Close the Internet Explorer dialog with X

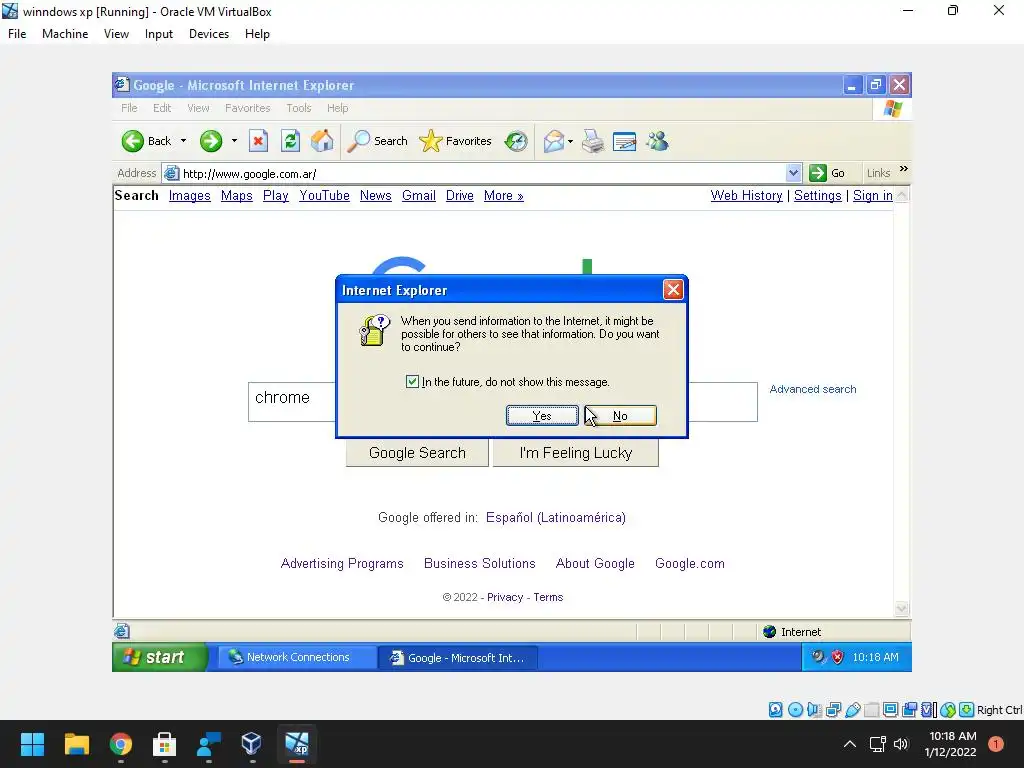pos(673,289)
